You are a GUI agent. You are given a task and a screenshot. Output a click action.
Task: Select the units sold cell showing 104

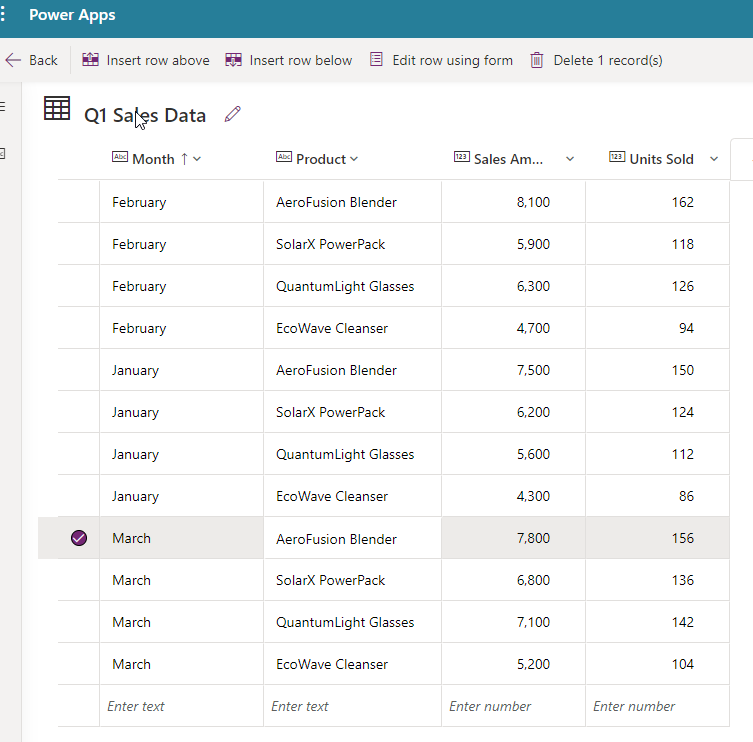pos(657,664)
